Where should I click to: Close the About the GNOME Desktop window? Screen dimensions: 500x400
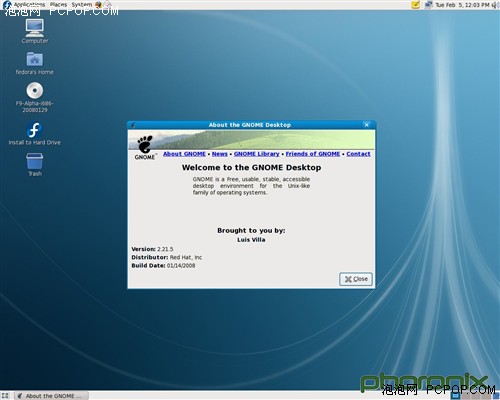(367, 125)
